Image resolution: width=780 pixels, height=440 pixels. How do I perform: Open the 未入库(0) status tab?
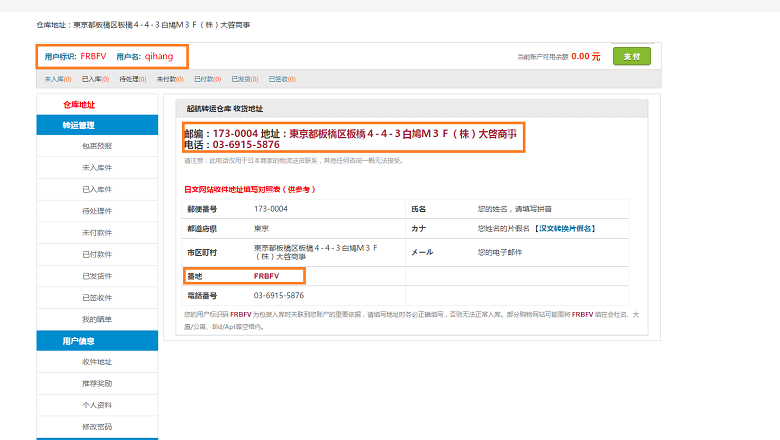coord(56,79)
